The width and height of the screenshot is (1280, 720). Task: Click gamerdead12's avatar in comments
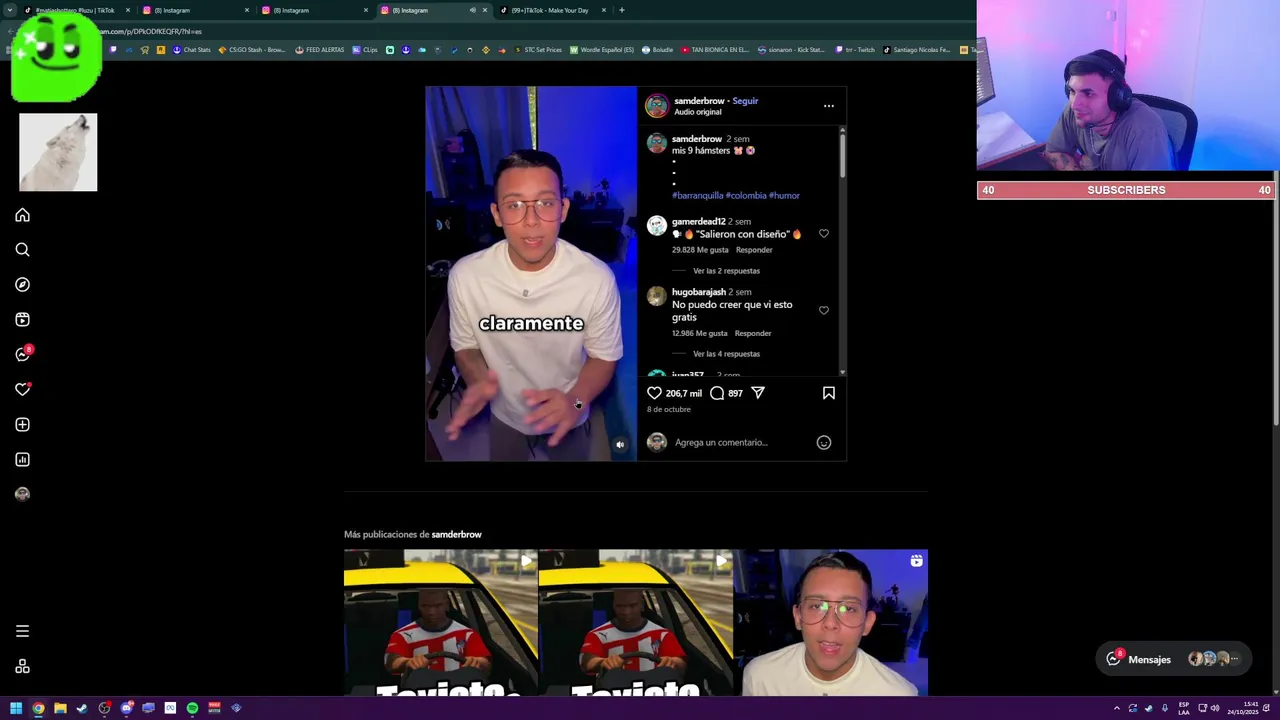(657, 225)
